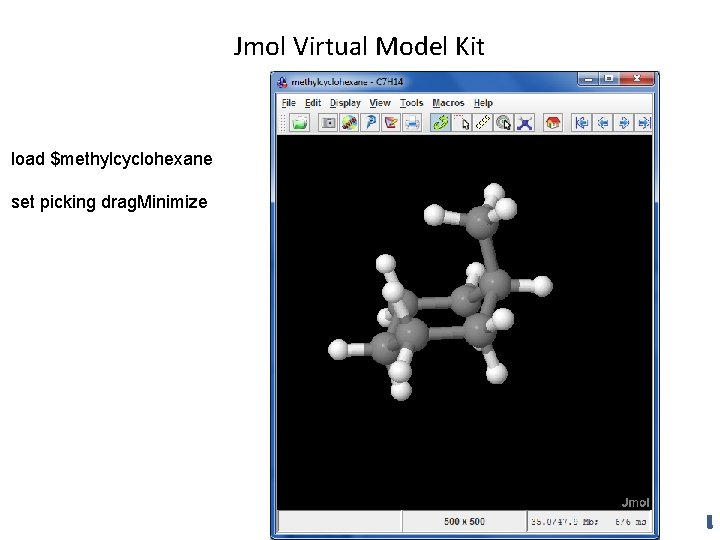This screenshot has width=720, height=540.
Task: Open the Tools menu
Action: [411, 103]
